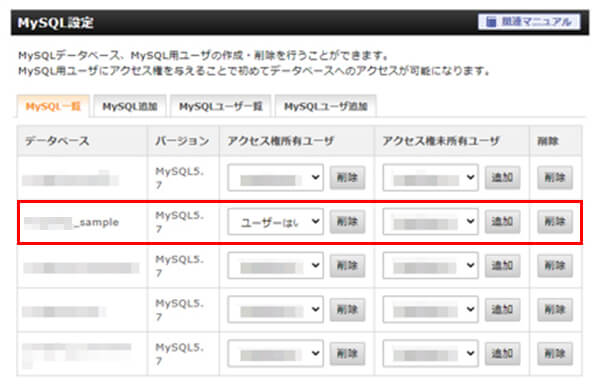Expand non-access user dropdown in the _sample row
This screenshot has height=388, width=600.
click(x=430, y=222)
